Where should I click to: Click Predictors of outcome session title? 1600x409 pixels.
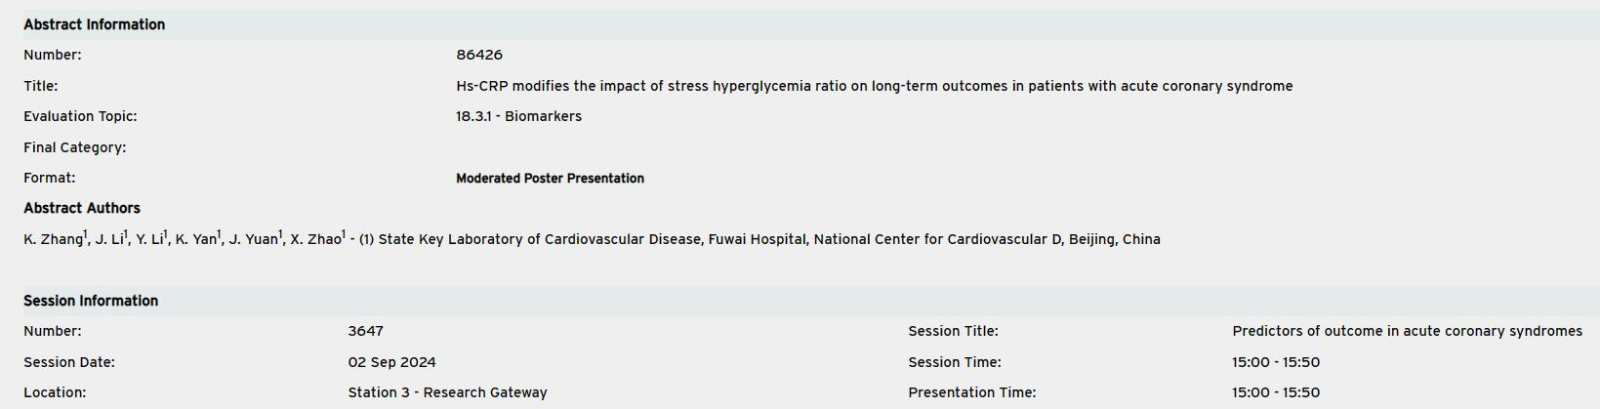1406,331
